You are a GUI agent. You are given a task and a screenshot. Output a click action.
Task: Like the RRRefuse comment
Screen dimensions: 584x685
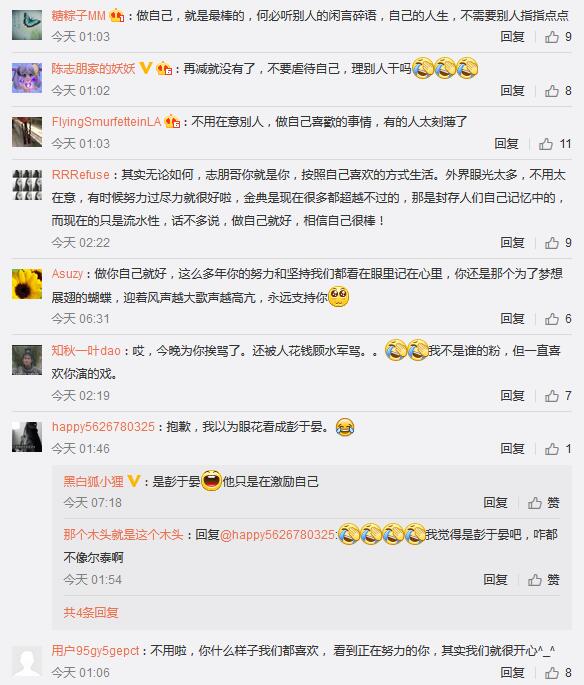[558, 243]
